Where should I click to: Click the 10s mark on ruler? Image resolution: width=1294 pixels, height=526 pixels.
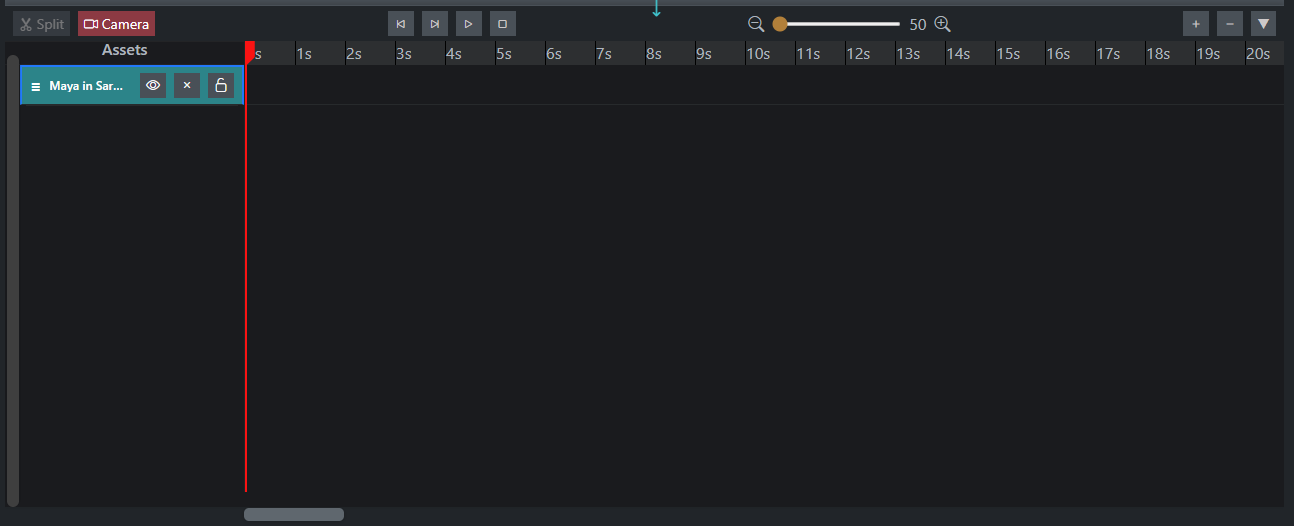click(x=759, y=54)
